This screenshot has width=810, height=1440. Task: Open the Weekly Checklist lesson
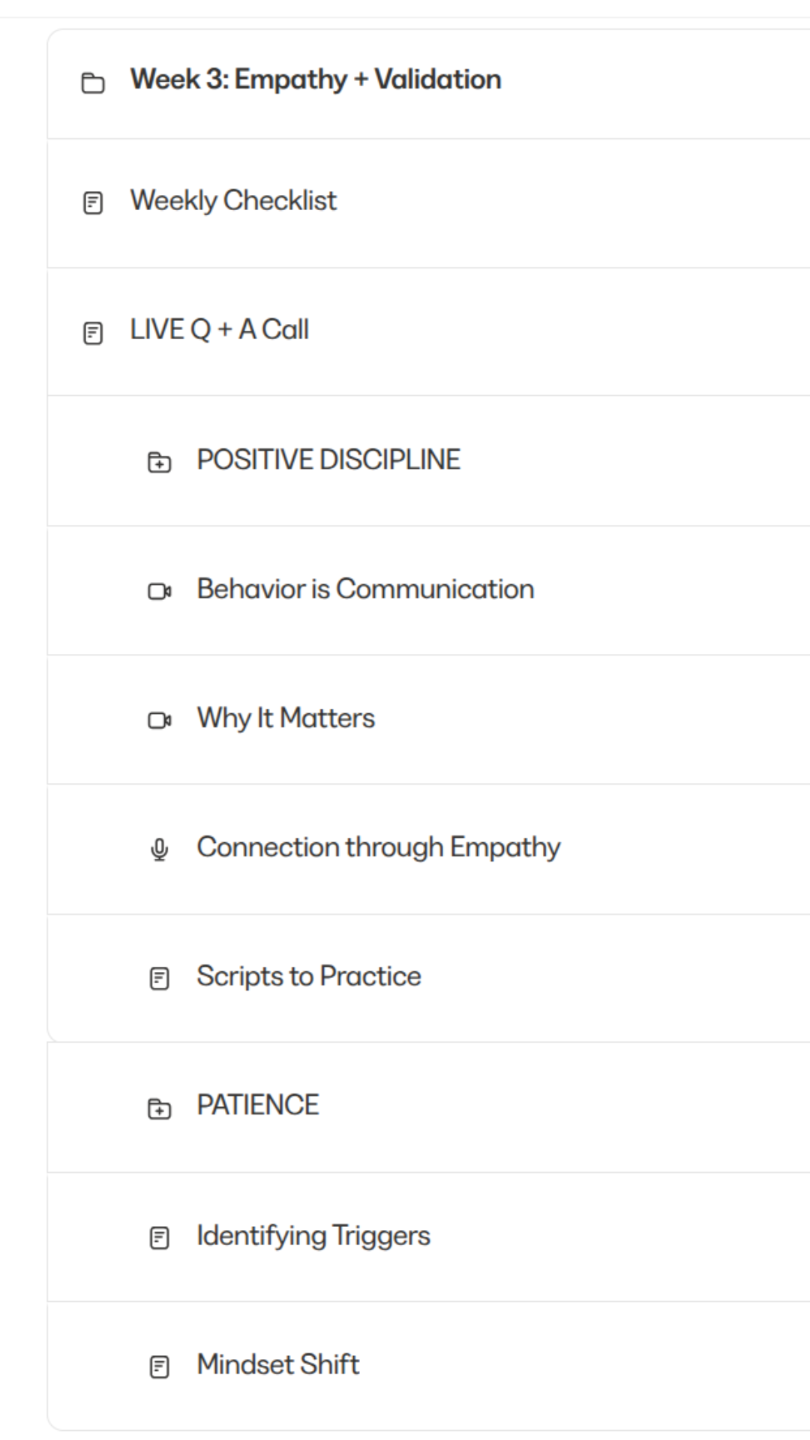[x=233, y=201]
